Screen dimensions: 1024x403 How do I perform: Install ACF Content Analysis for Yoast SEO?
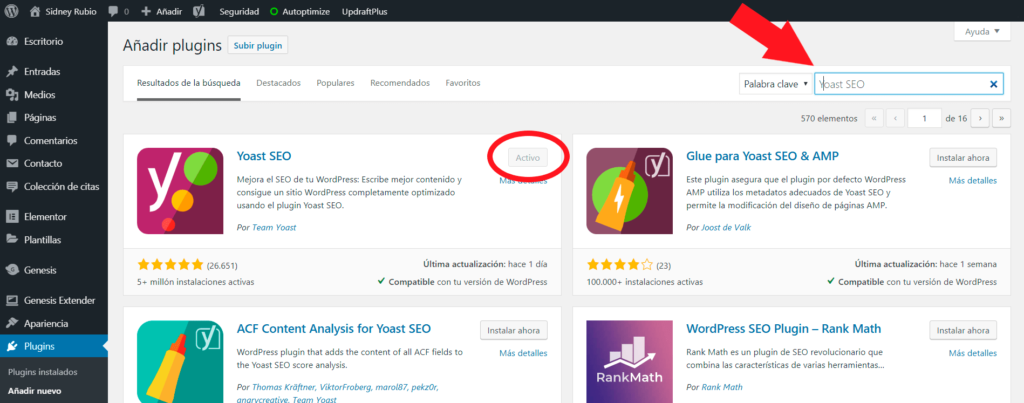(514, 330)
